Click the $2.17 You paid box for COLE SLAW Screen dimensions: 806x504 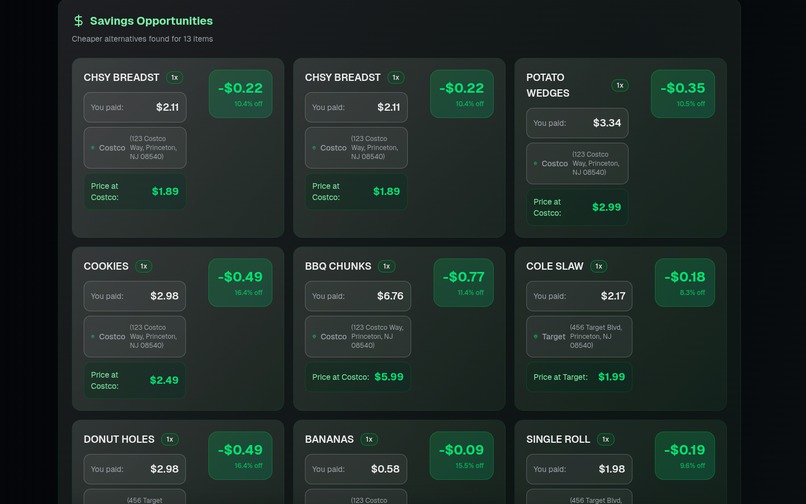[x=579, y=296]
